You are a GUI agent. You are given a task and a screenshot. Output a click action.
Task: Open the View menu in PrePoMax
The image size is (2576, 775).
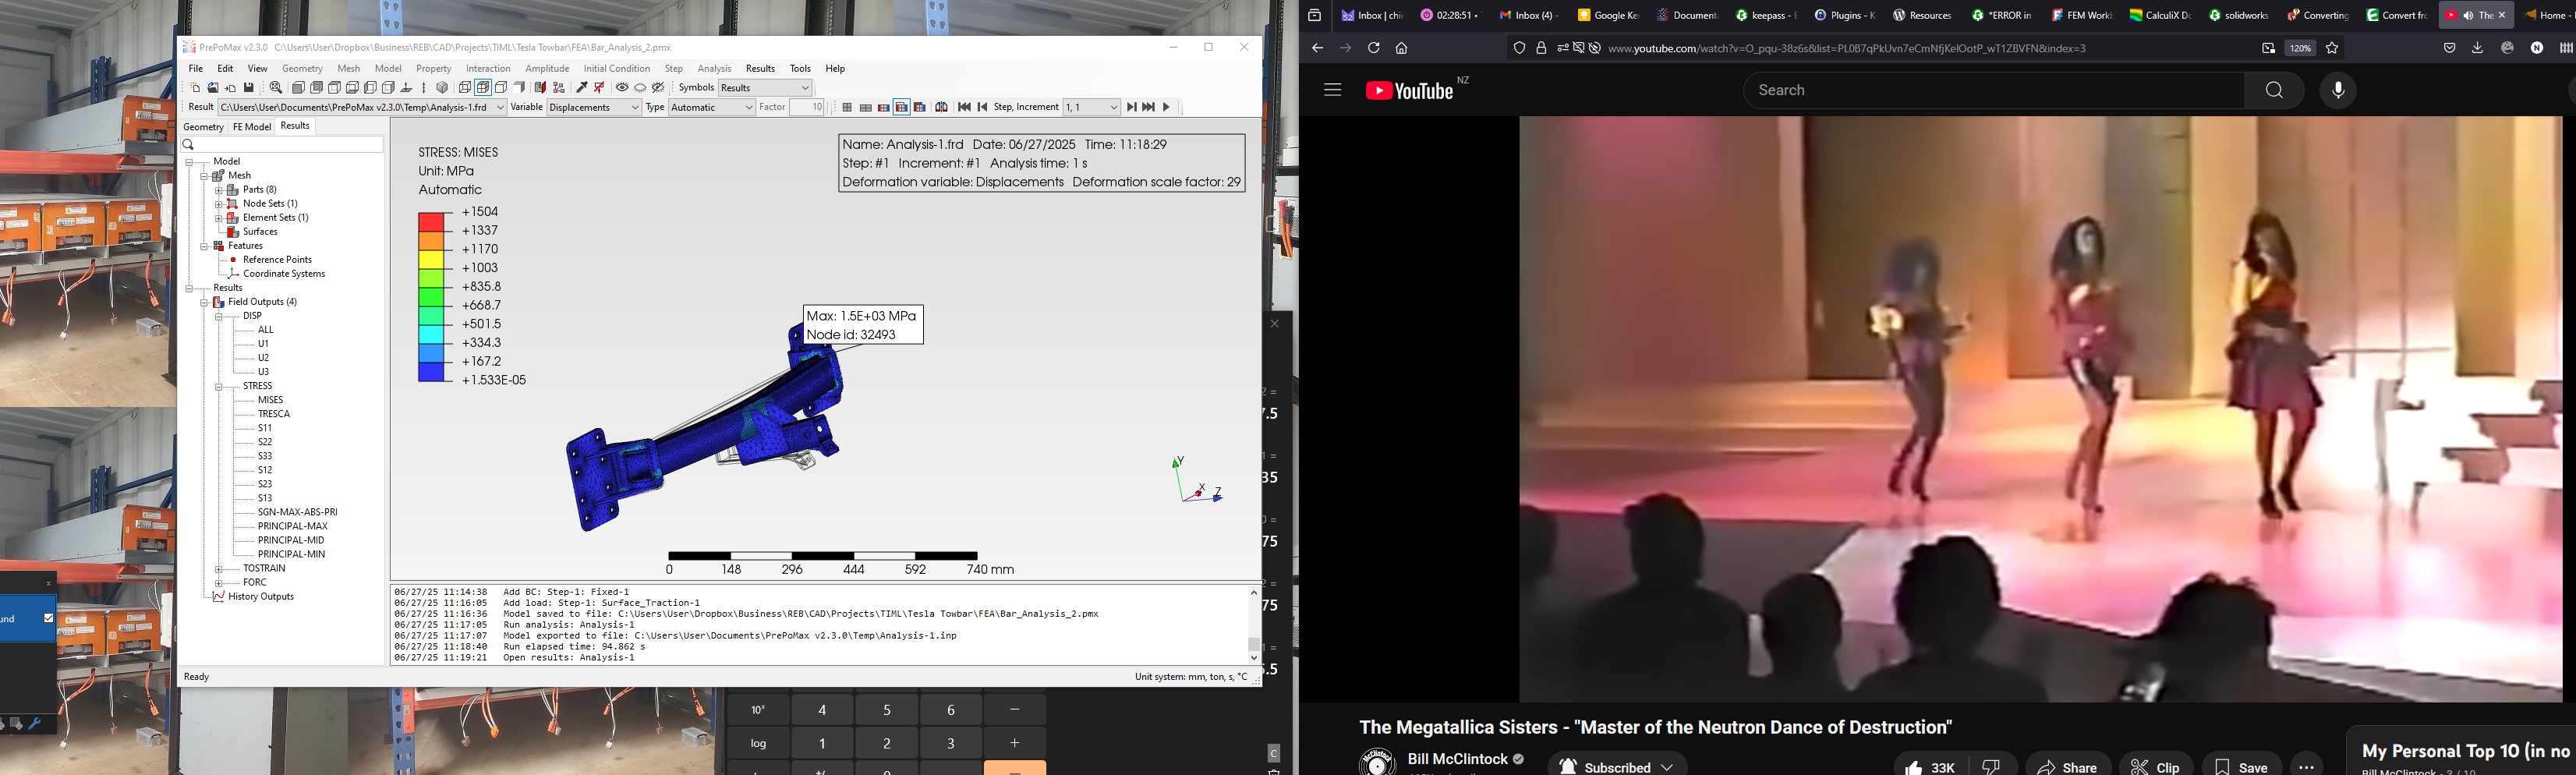pyautogui.click(x=258, y=68)
